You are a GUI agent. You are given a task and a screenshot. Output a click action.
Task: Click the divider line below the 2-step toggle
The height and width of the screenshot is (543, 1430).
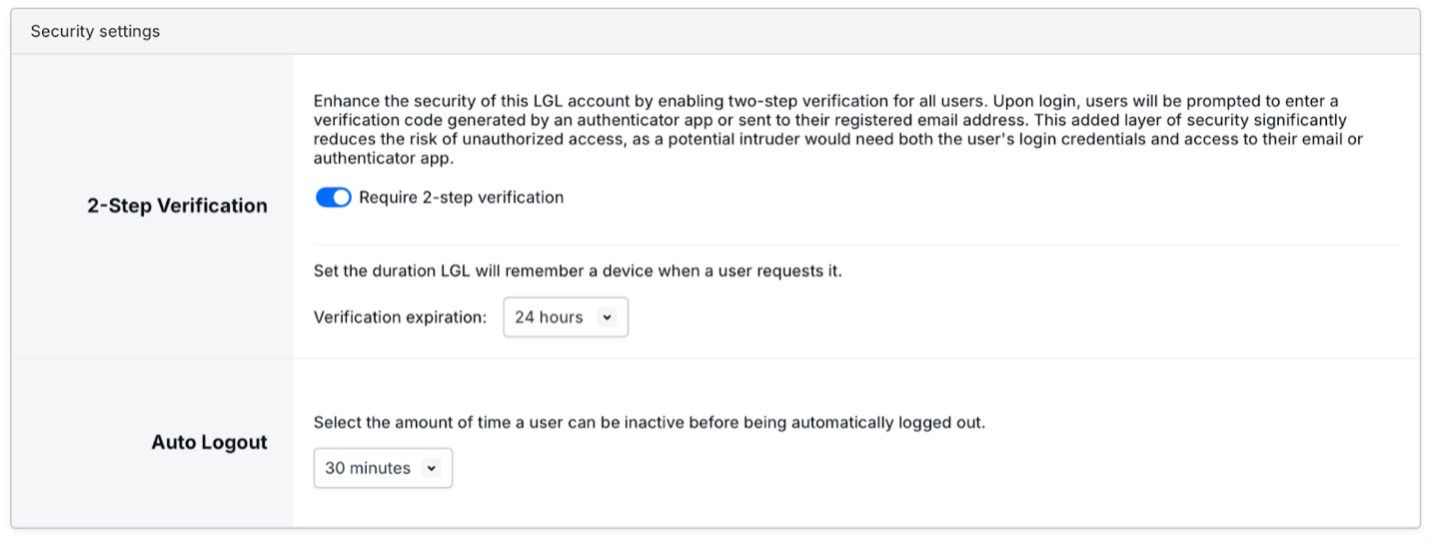(x=856, y=244)
